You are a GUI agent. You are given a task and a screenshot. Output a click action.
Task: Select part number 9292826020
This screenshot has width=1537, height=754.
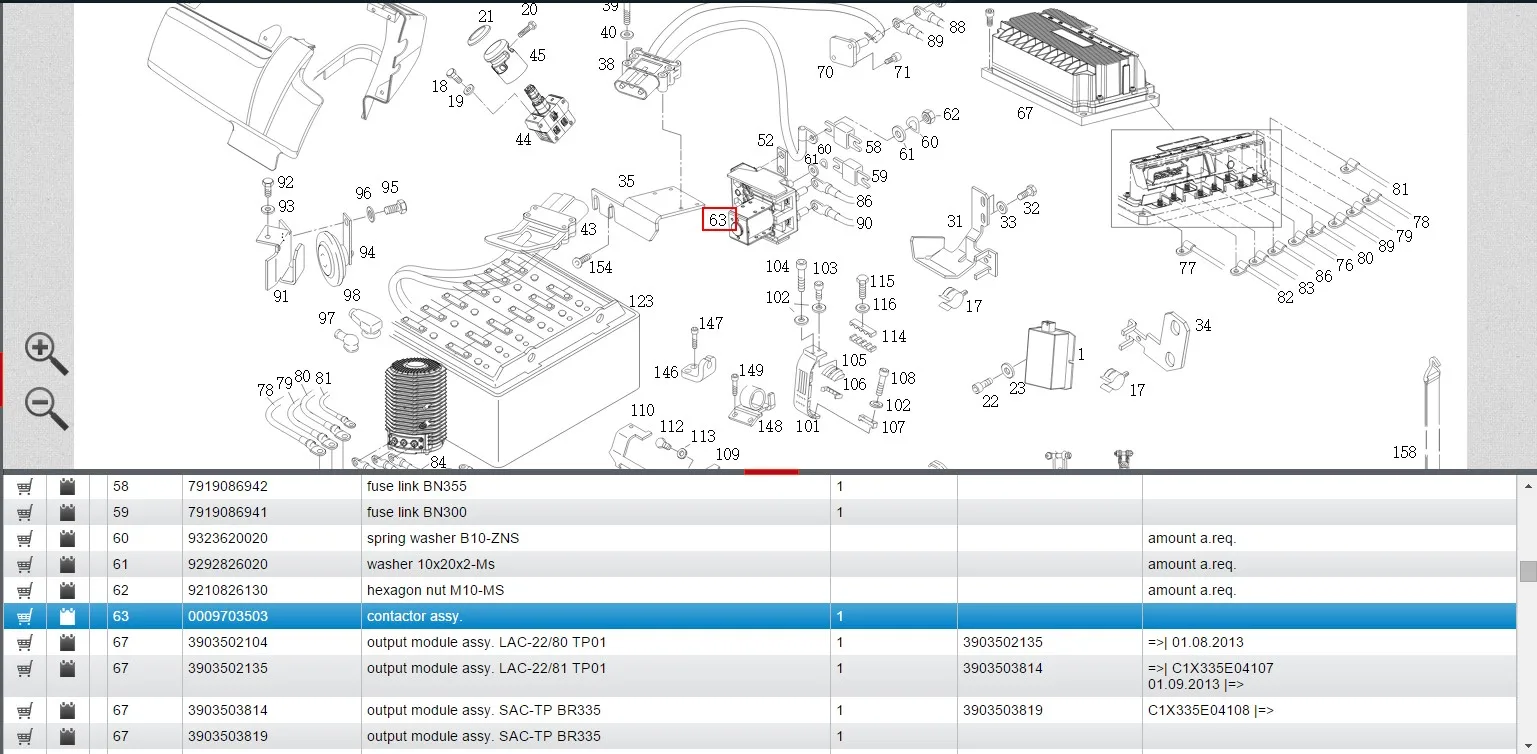[x=228, y=564]
